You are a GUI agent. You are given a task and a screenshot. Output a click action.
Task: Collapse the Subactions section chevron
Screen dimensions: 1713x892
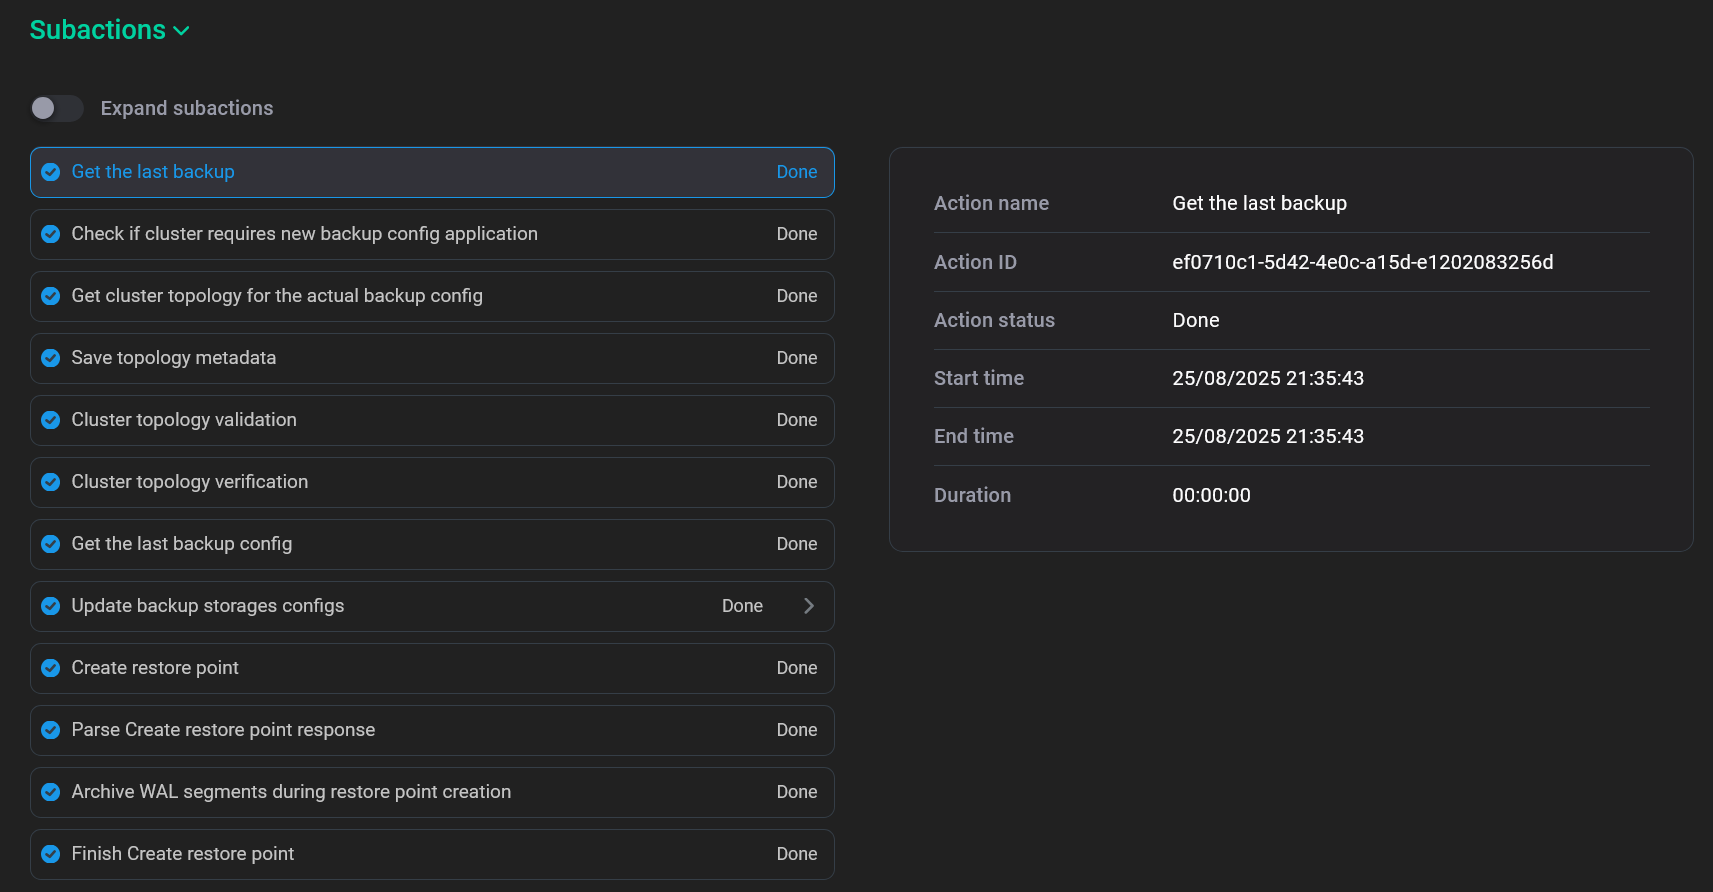click(x=181, y=31)
